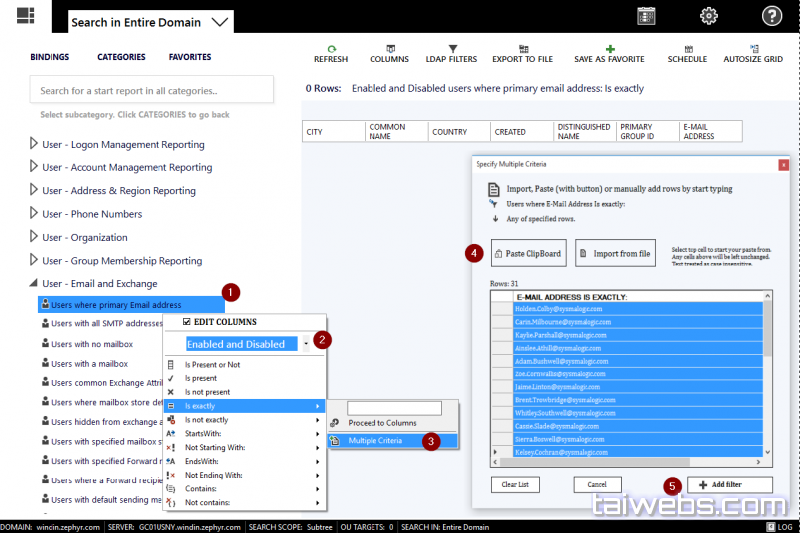This screenshot has width=800, height=533.
Task: Open the LDAP Filters funnel icon
Action: click(x=452, y=48)
